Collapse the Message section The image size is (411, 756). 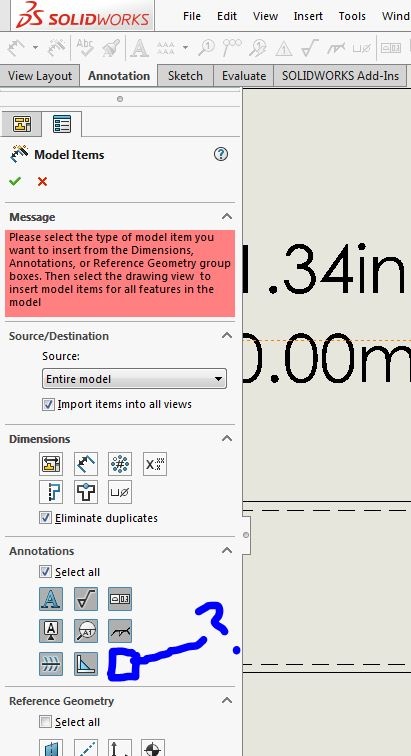[226, 216]
